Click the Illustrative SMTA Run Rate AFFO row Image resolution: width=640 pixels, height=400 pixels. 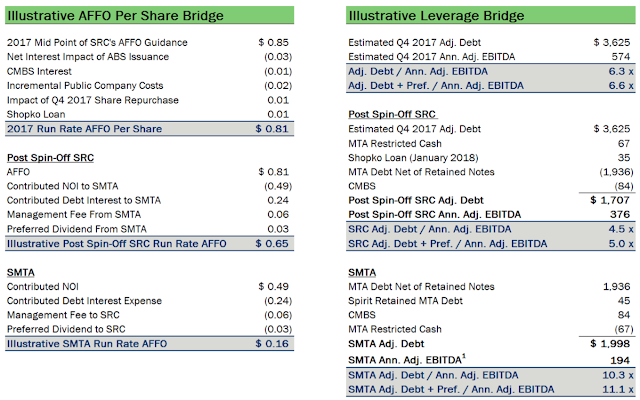pos(100,343)
